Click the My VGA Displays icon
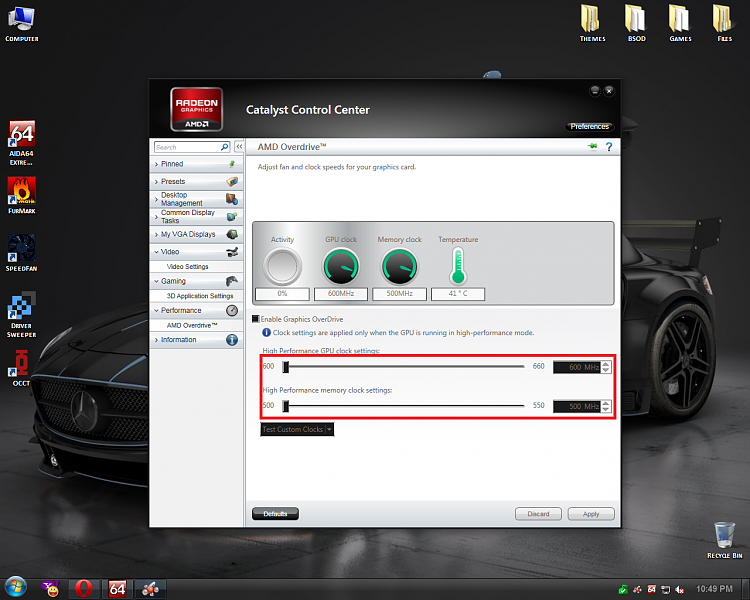This screenshot has width=750, height=600. pos(232,234)
